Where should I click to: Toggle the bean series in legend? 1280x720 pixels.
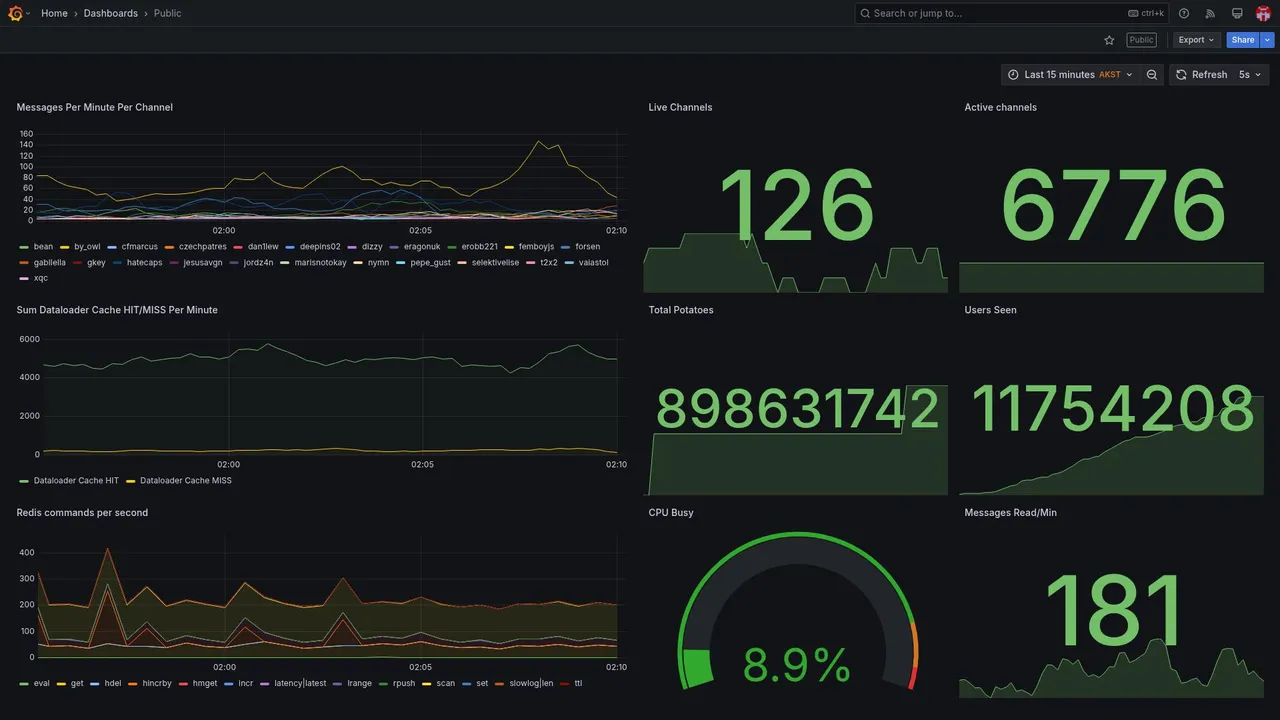pos(43,247)
